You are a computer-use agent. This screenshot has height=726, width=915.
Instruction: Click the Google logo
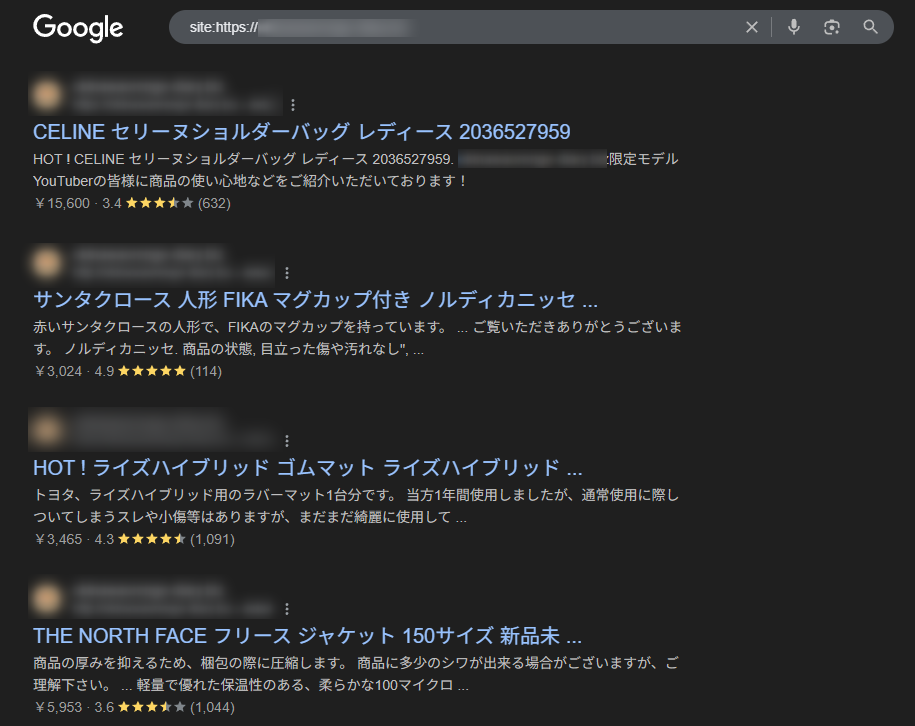click(78, 28)
